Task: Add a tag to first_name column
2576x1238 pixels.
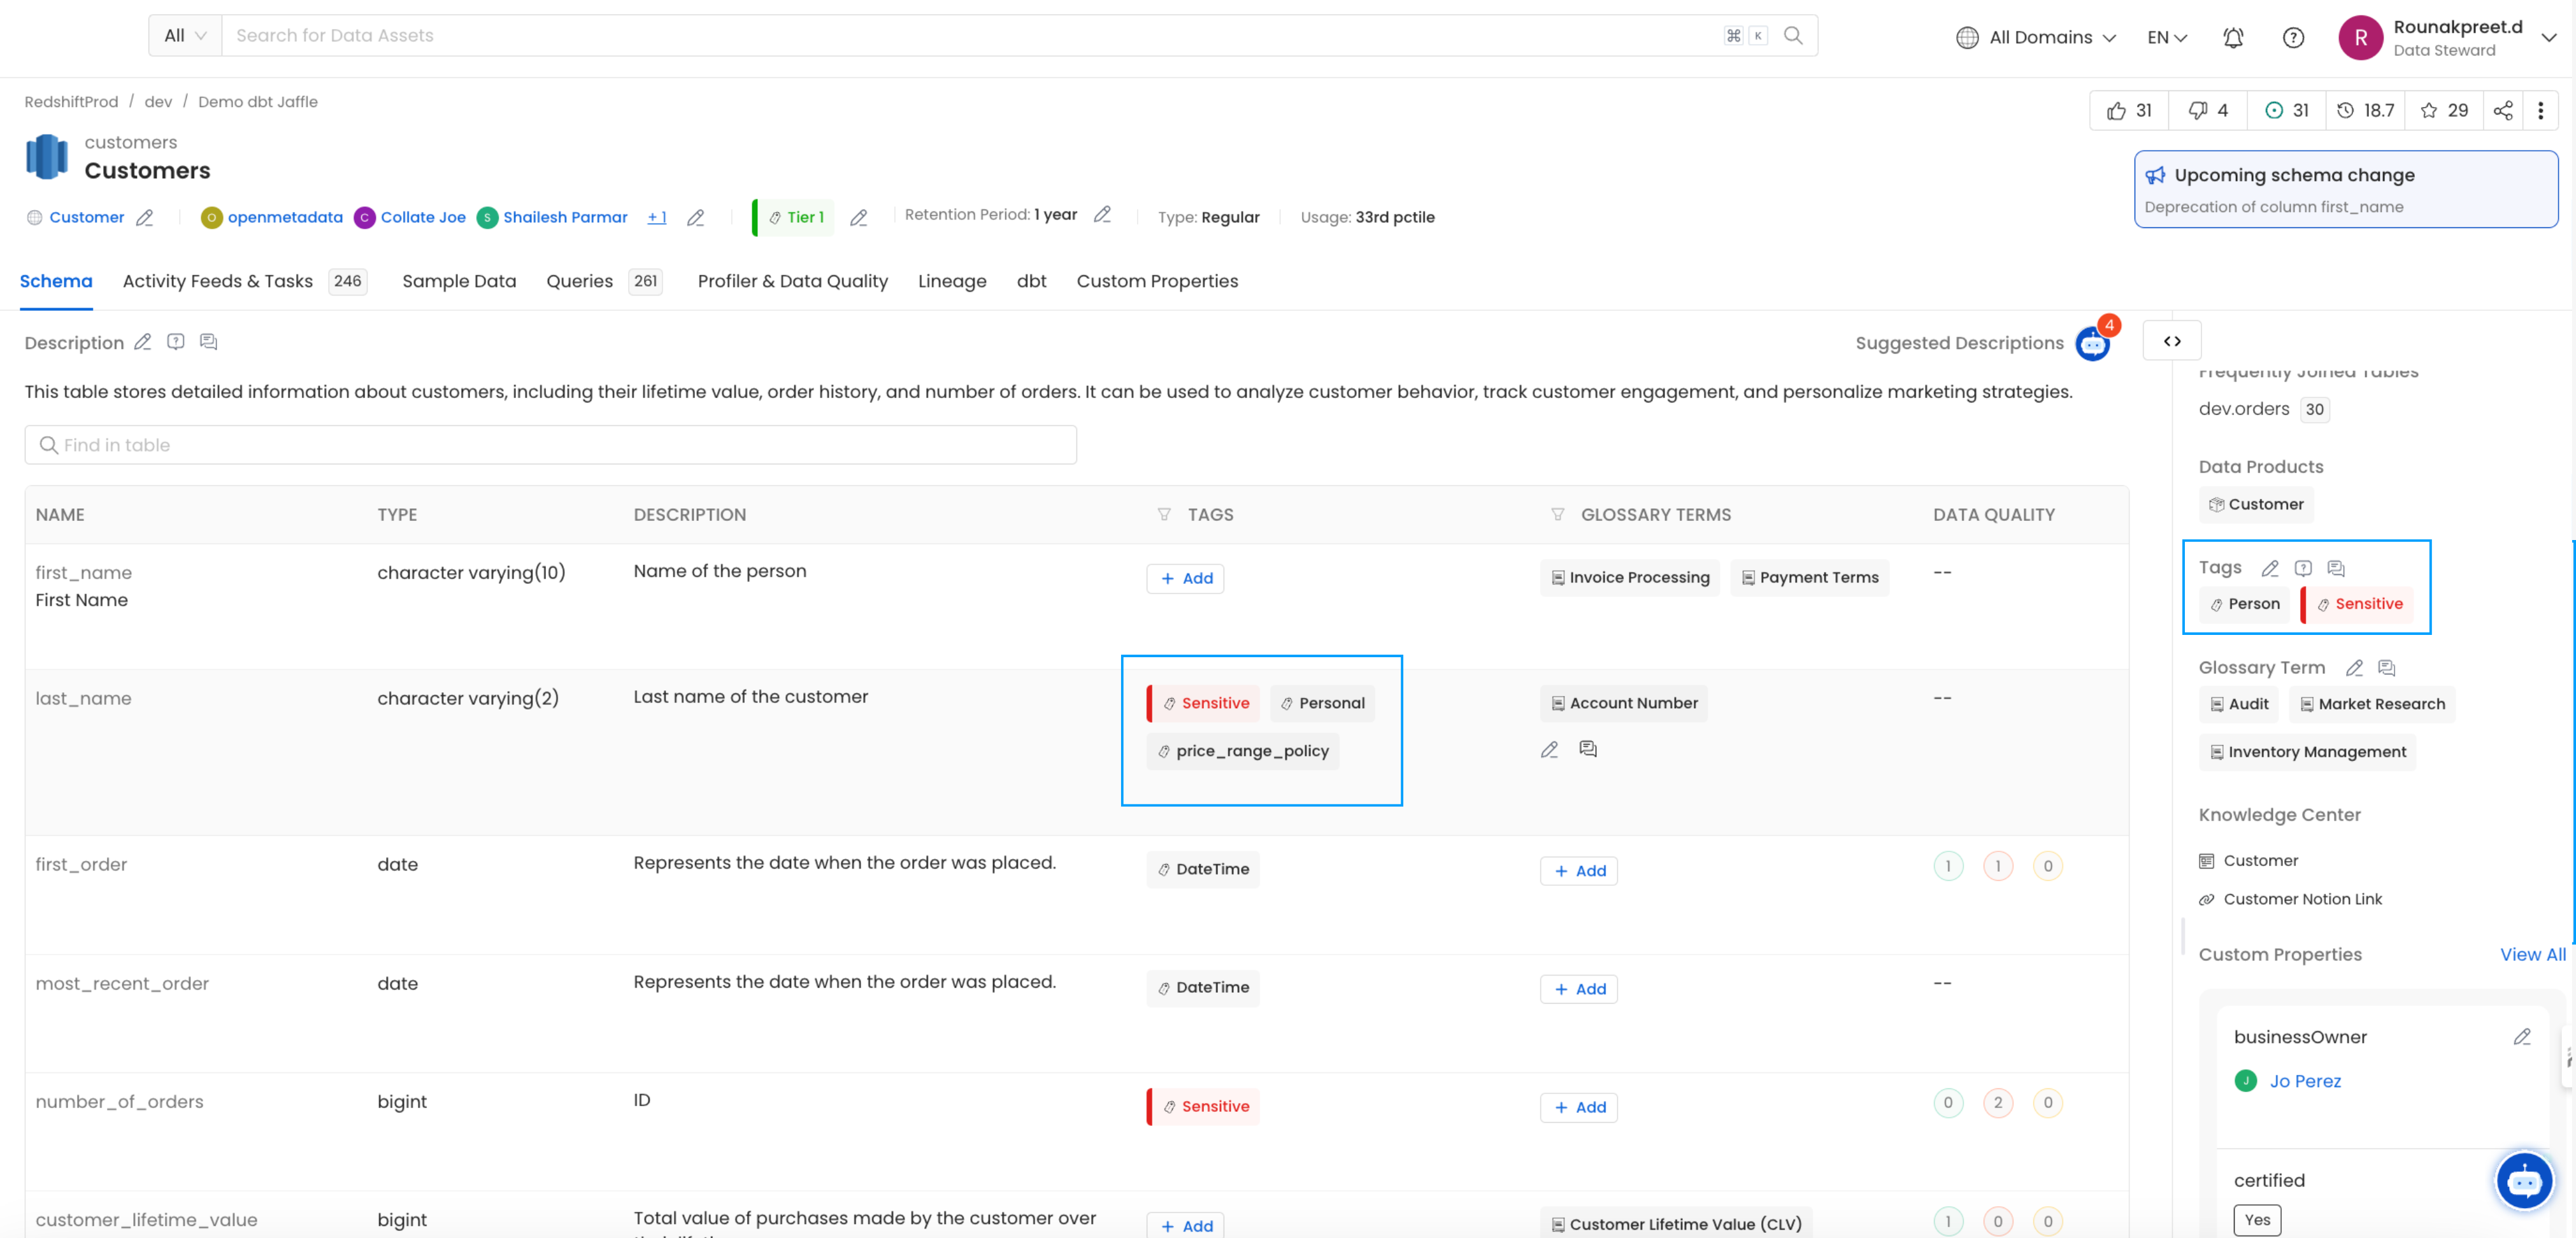Action: (x=1185, y=578)
